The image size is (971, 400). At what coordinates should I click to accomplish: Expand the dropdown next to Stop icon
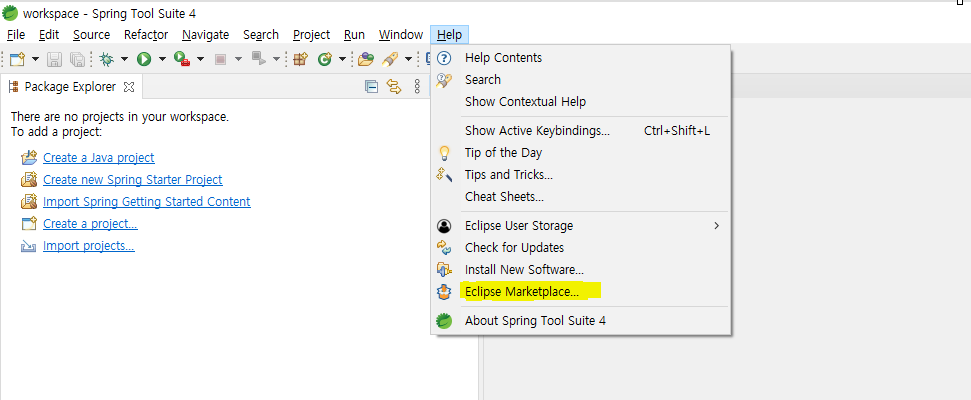[x=238, y=59]
